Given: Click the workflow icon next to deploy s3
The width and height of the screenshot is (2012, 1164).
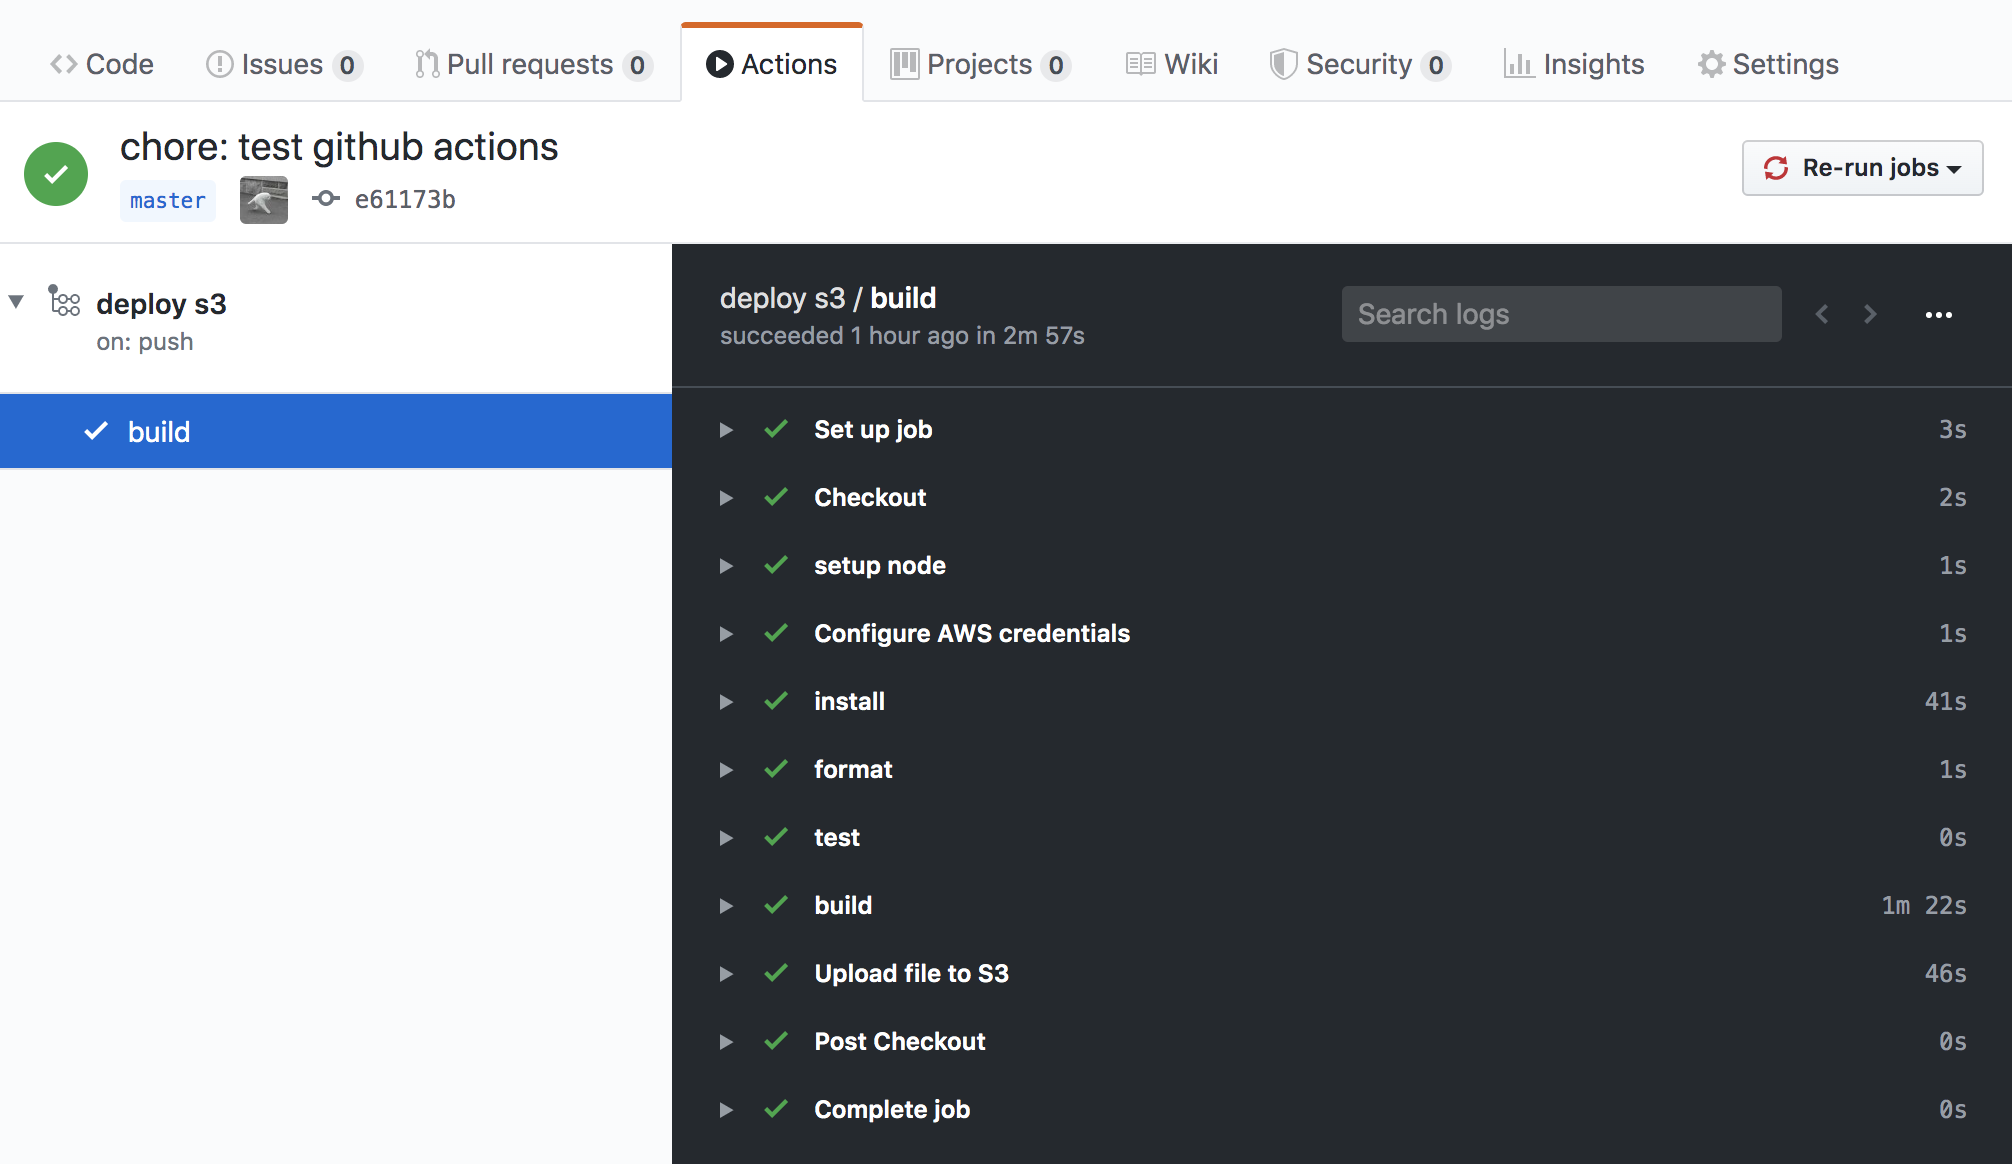Looking at the screenshot, I should pos(65,301).
